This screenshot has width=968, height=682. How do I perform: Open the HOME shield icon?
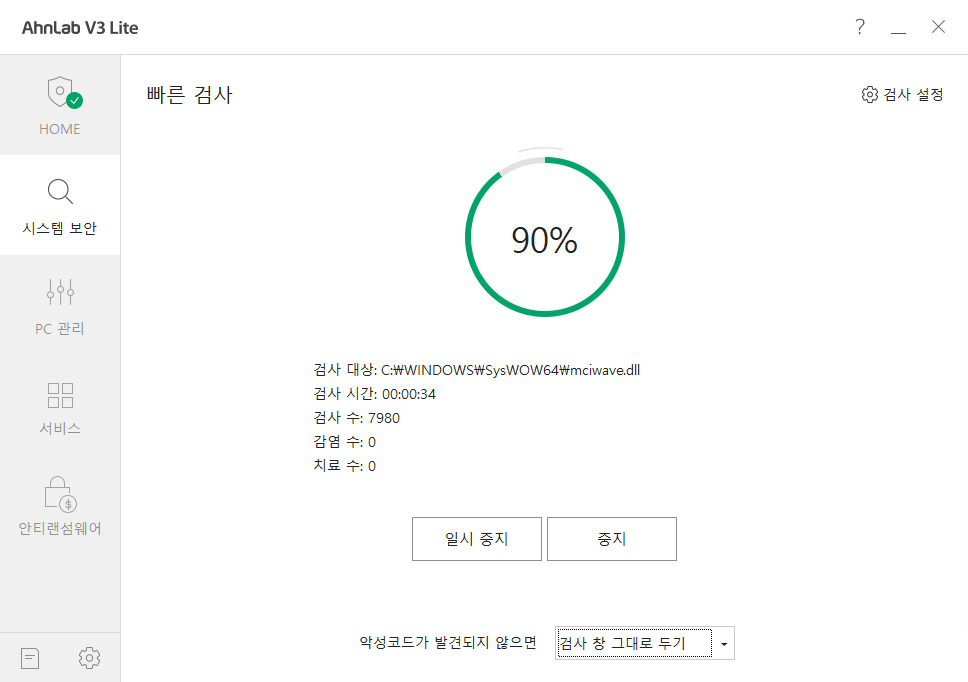pyautogui.click(x=64, y=93)
